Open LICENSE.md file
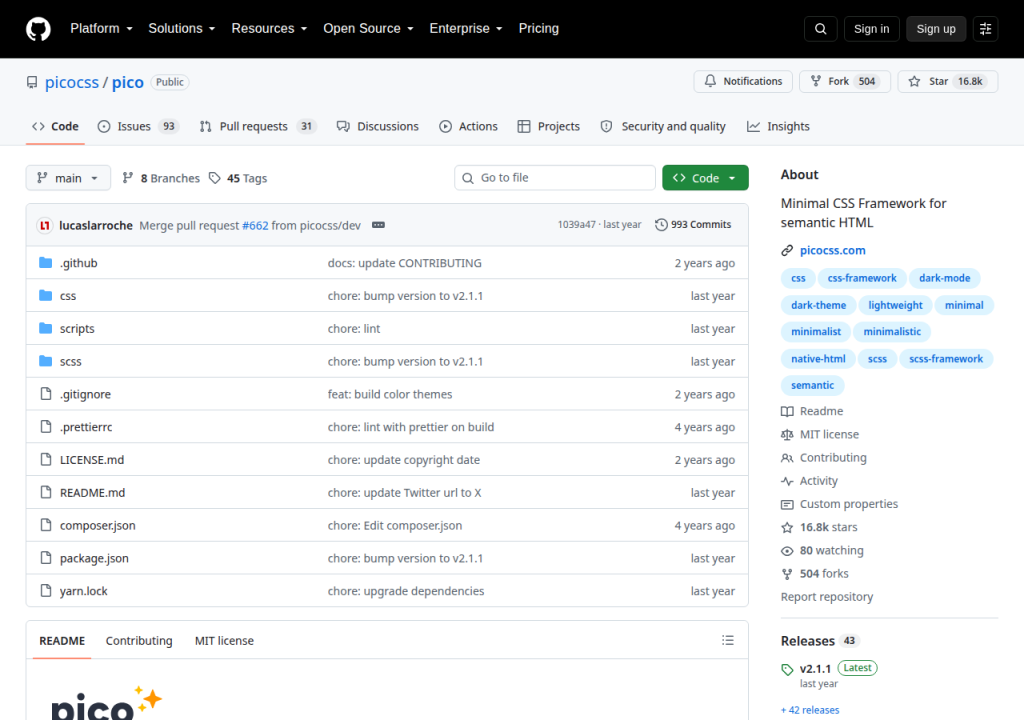Screen dimensions: 1024x720 click(x=91, y=460)
